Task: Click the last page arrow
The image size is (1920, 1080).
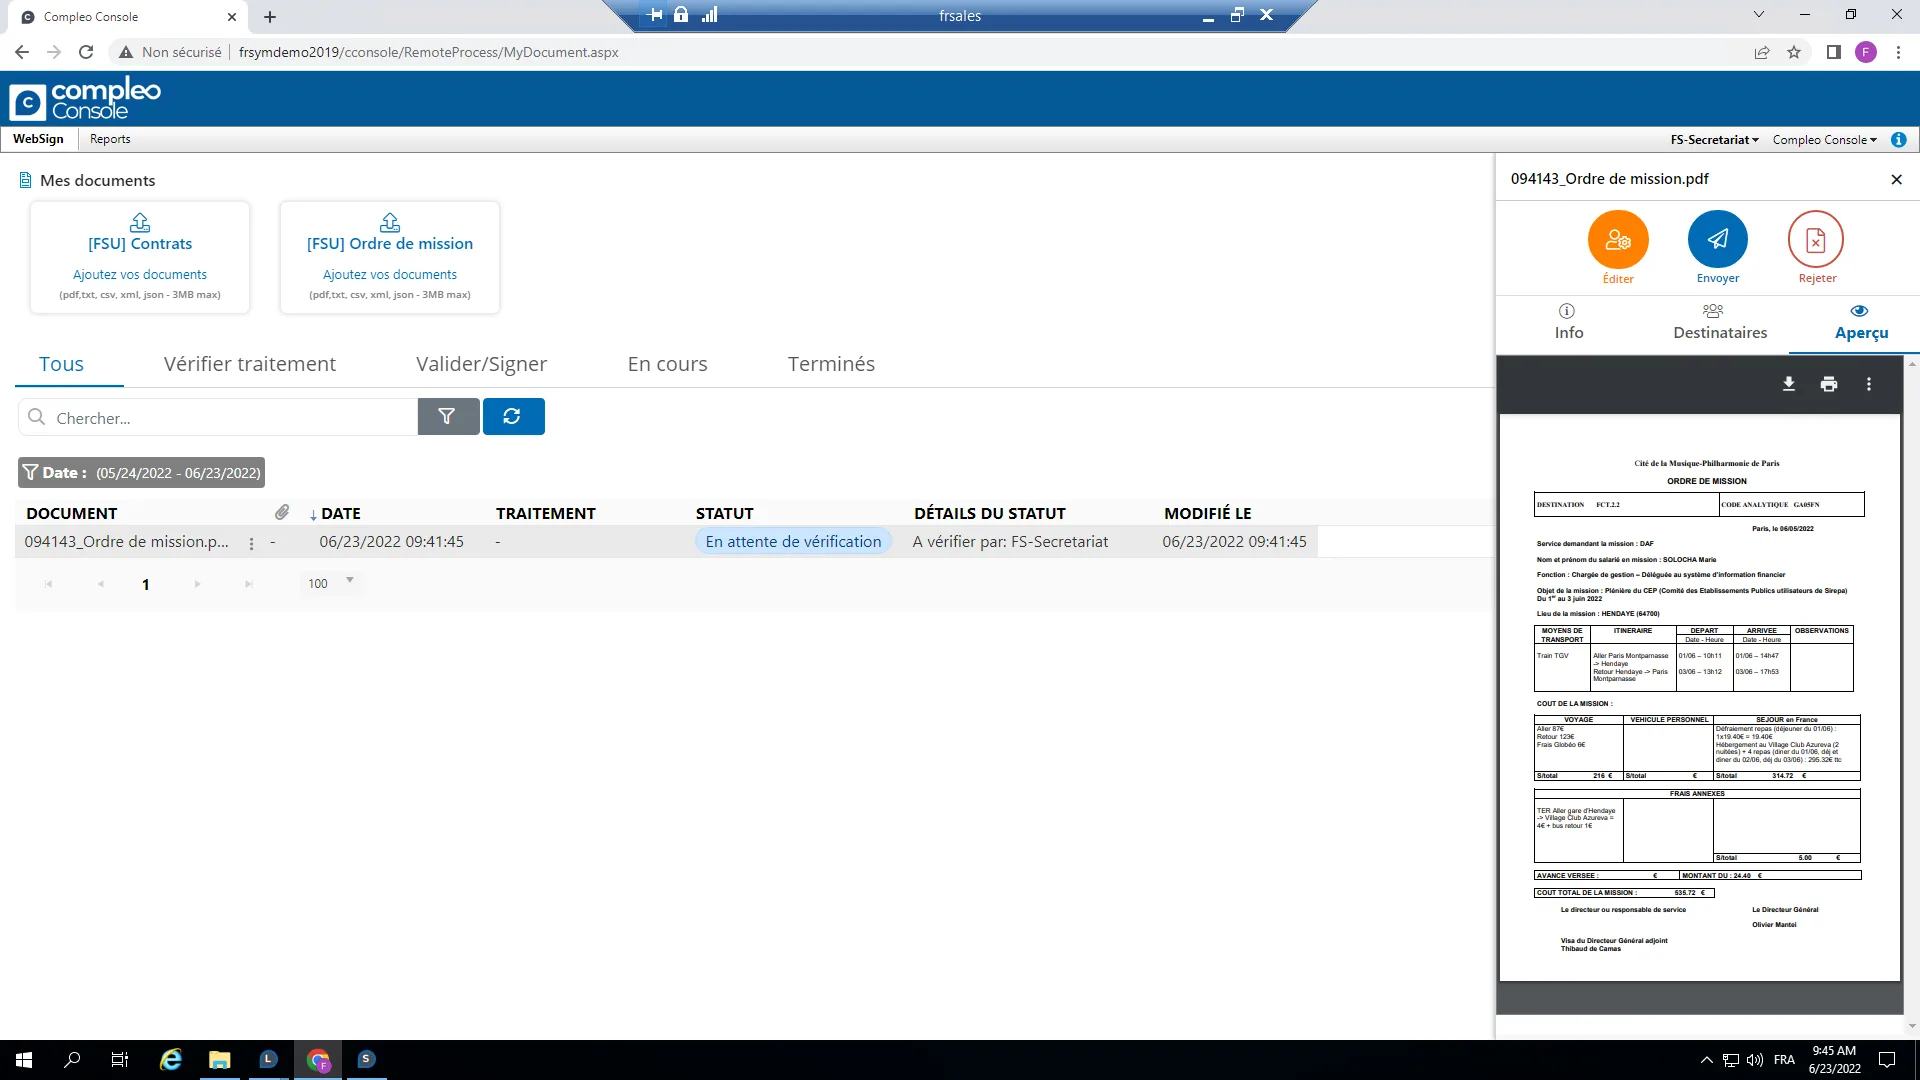Action: click(248, 584)
